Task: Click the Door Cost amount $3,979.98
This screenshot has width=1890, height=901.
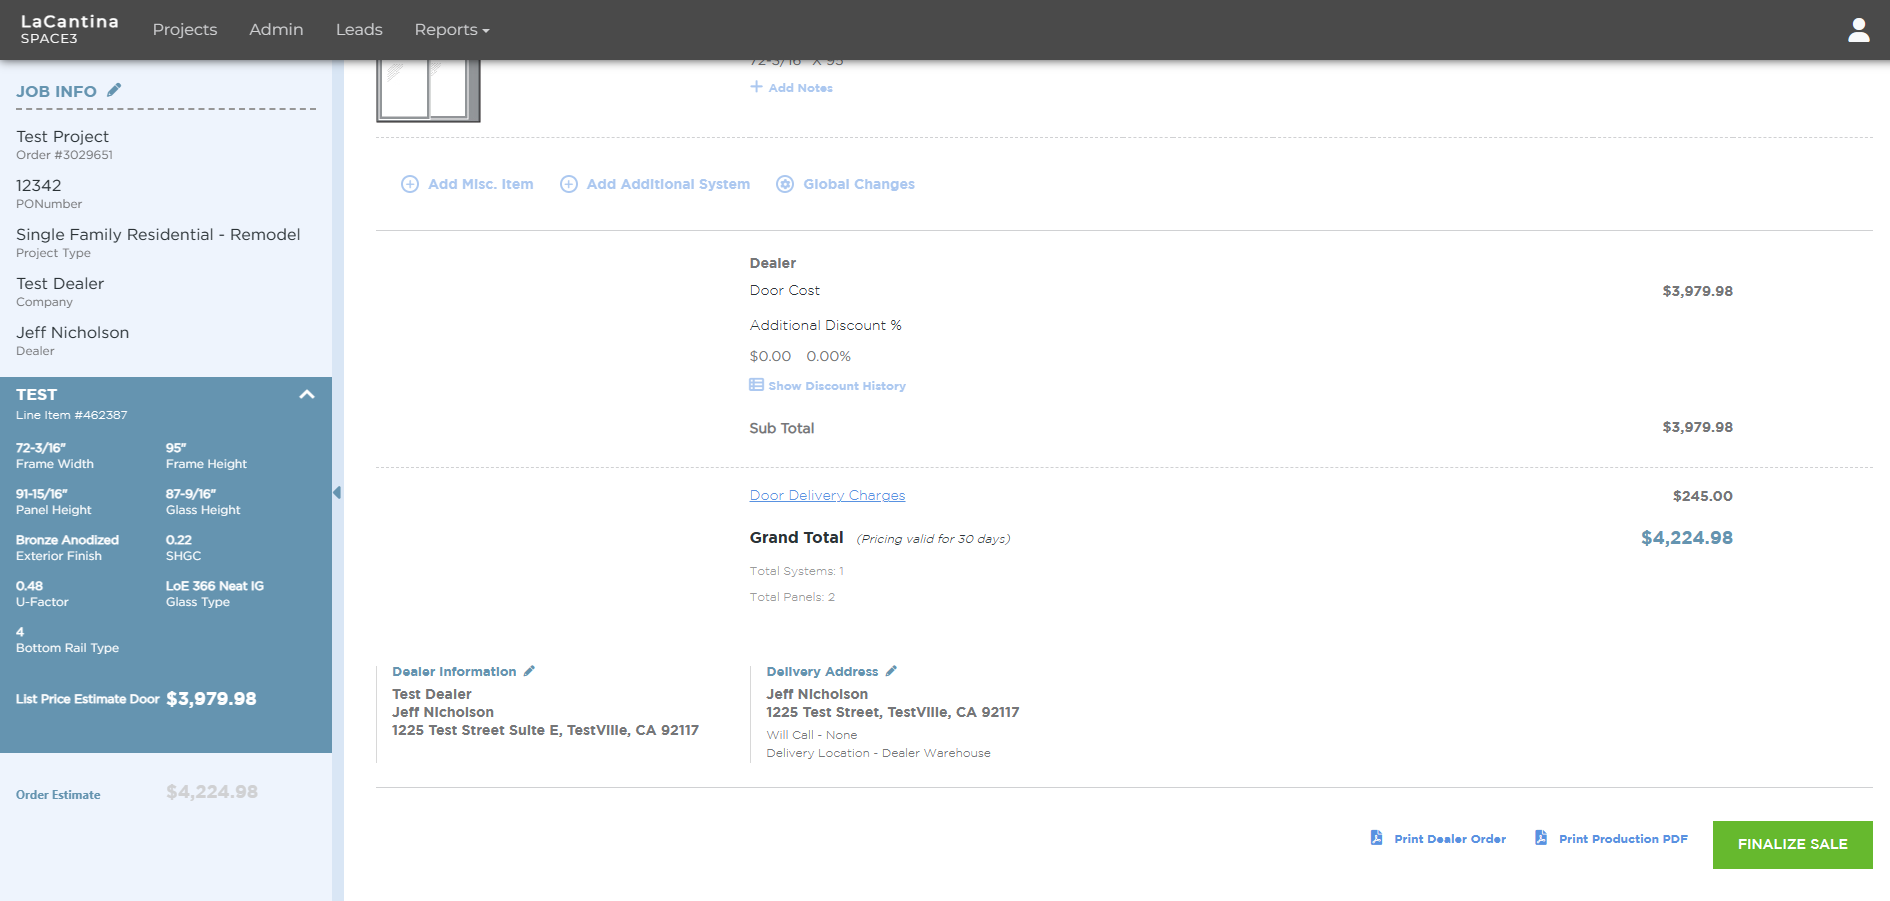Action: coord(1697,291)
